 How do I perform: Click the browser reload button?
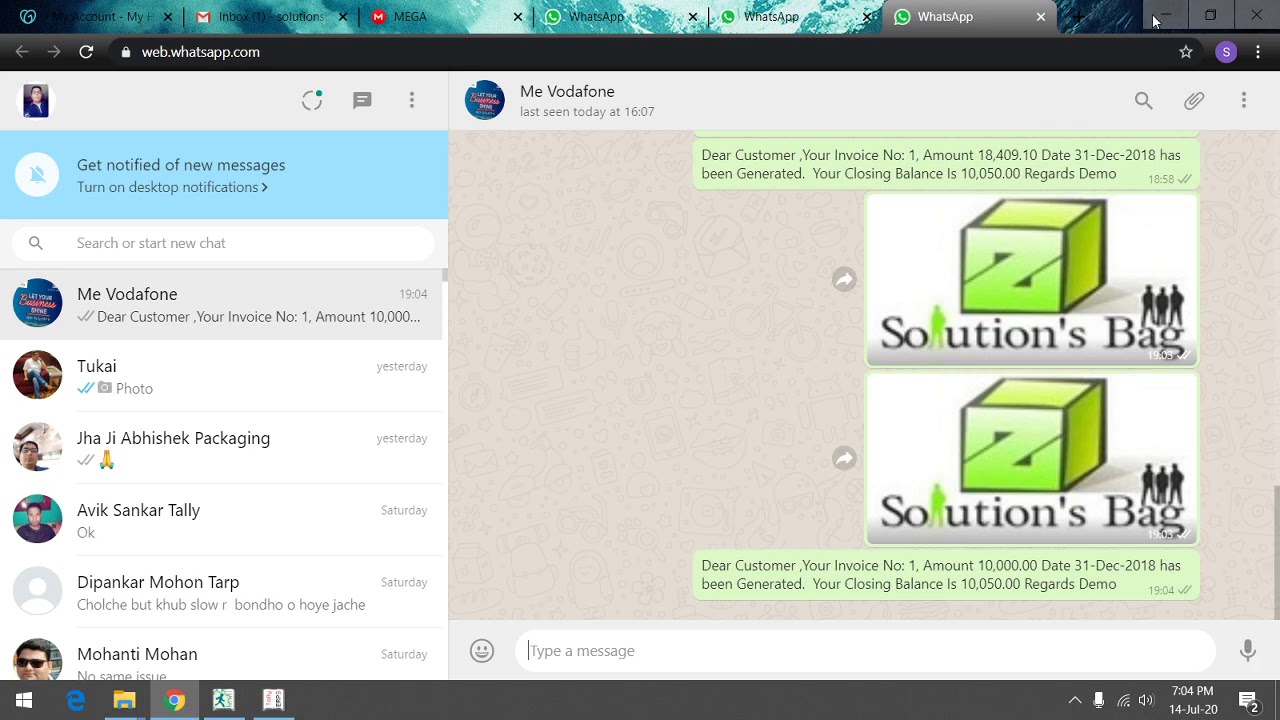click(x=86, y=52)
